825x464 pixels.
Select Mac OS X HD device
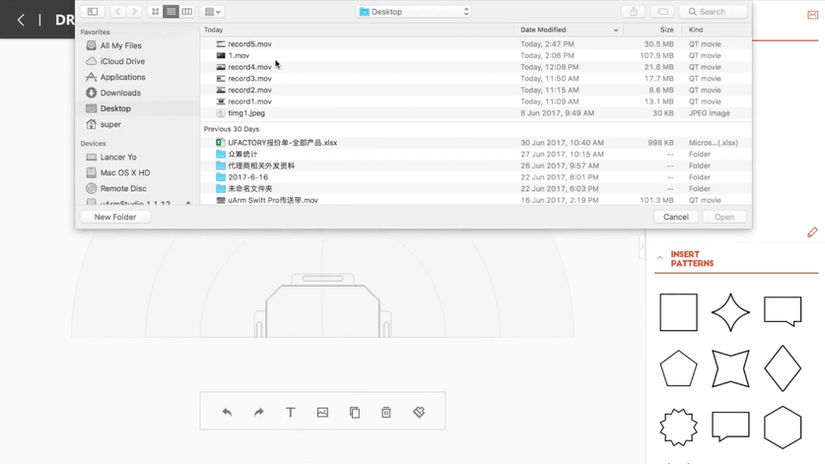click(125, 173)
